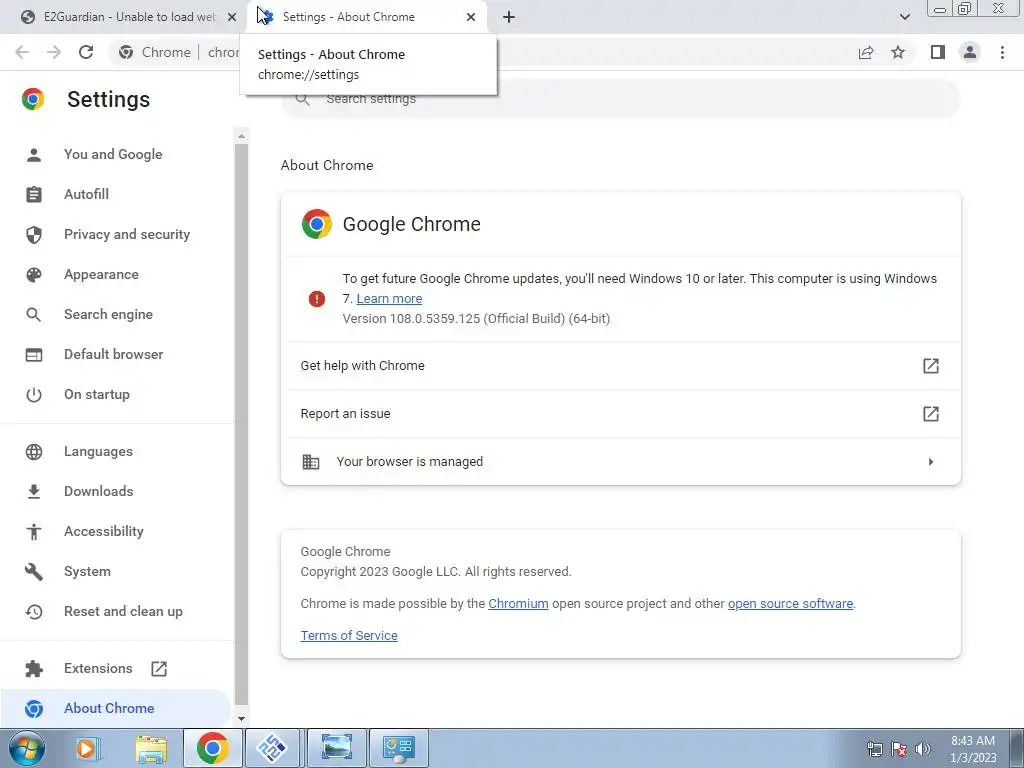Open a new tab with plus button

coord(509,17)
